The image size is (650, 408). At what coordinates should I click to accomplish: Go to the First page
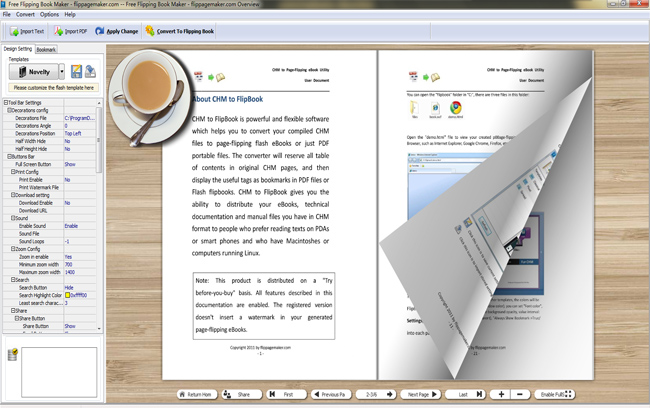click(x=286, y=394)
